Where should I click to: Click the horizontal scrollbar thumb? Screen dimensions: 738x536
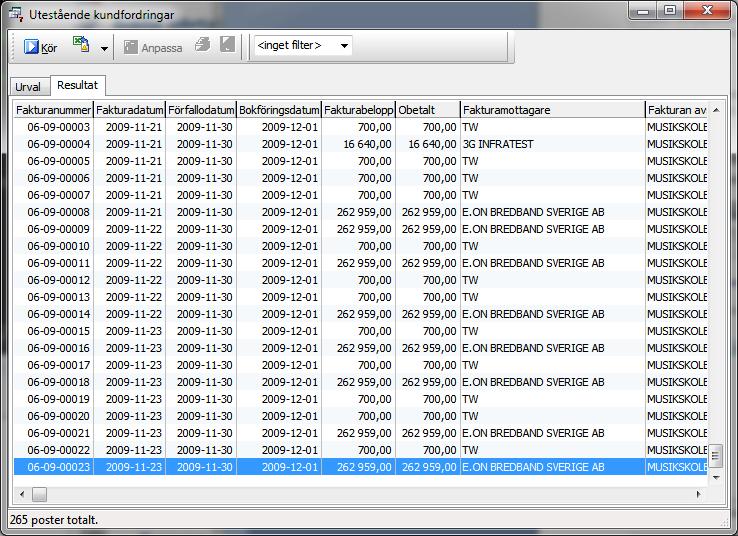[x=40, y=494]
